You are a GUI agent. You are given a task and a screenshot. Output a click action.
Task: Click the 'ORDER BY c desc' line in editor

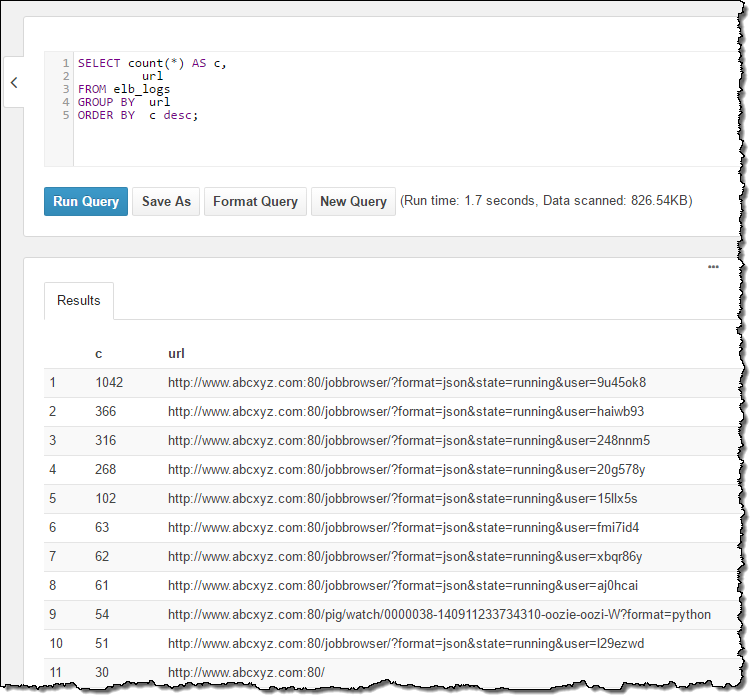point(138,115)
